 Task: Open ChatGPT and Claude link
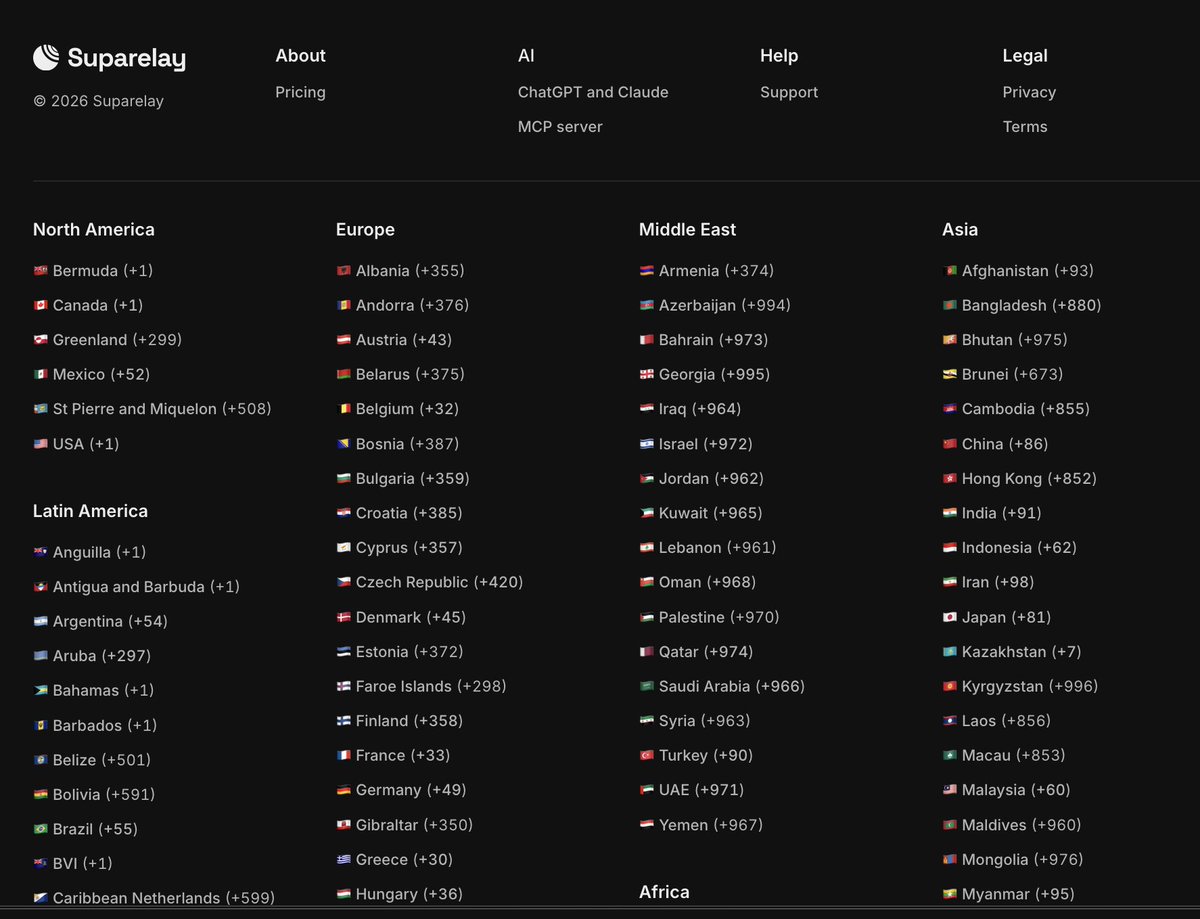[x=593, y=92]
